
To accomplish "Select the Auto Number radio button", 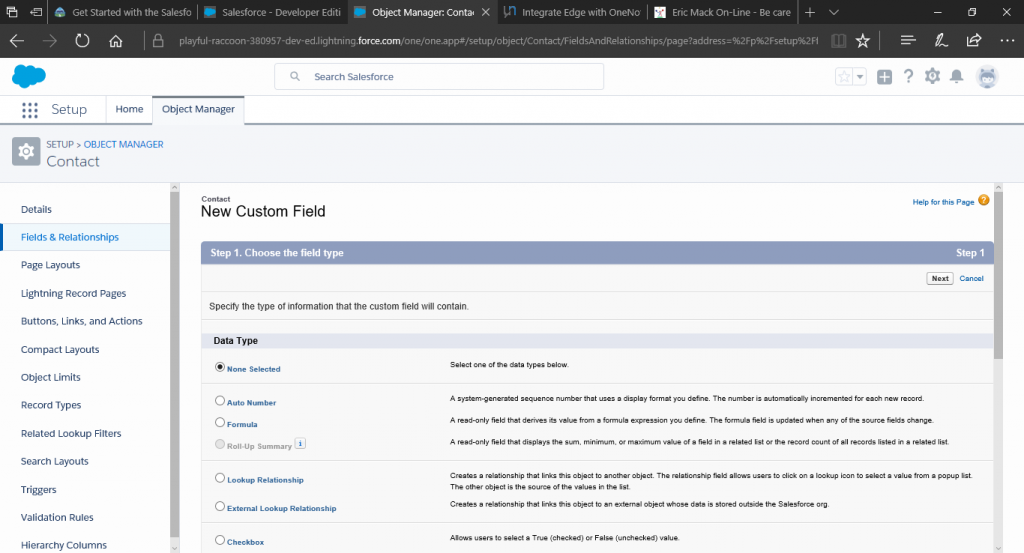I will click(x=220, y=401).
